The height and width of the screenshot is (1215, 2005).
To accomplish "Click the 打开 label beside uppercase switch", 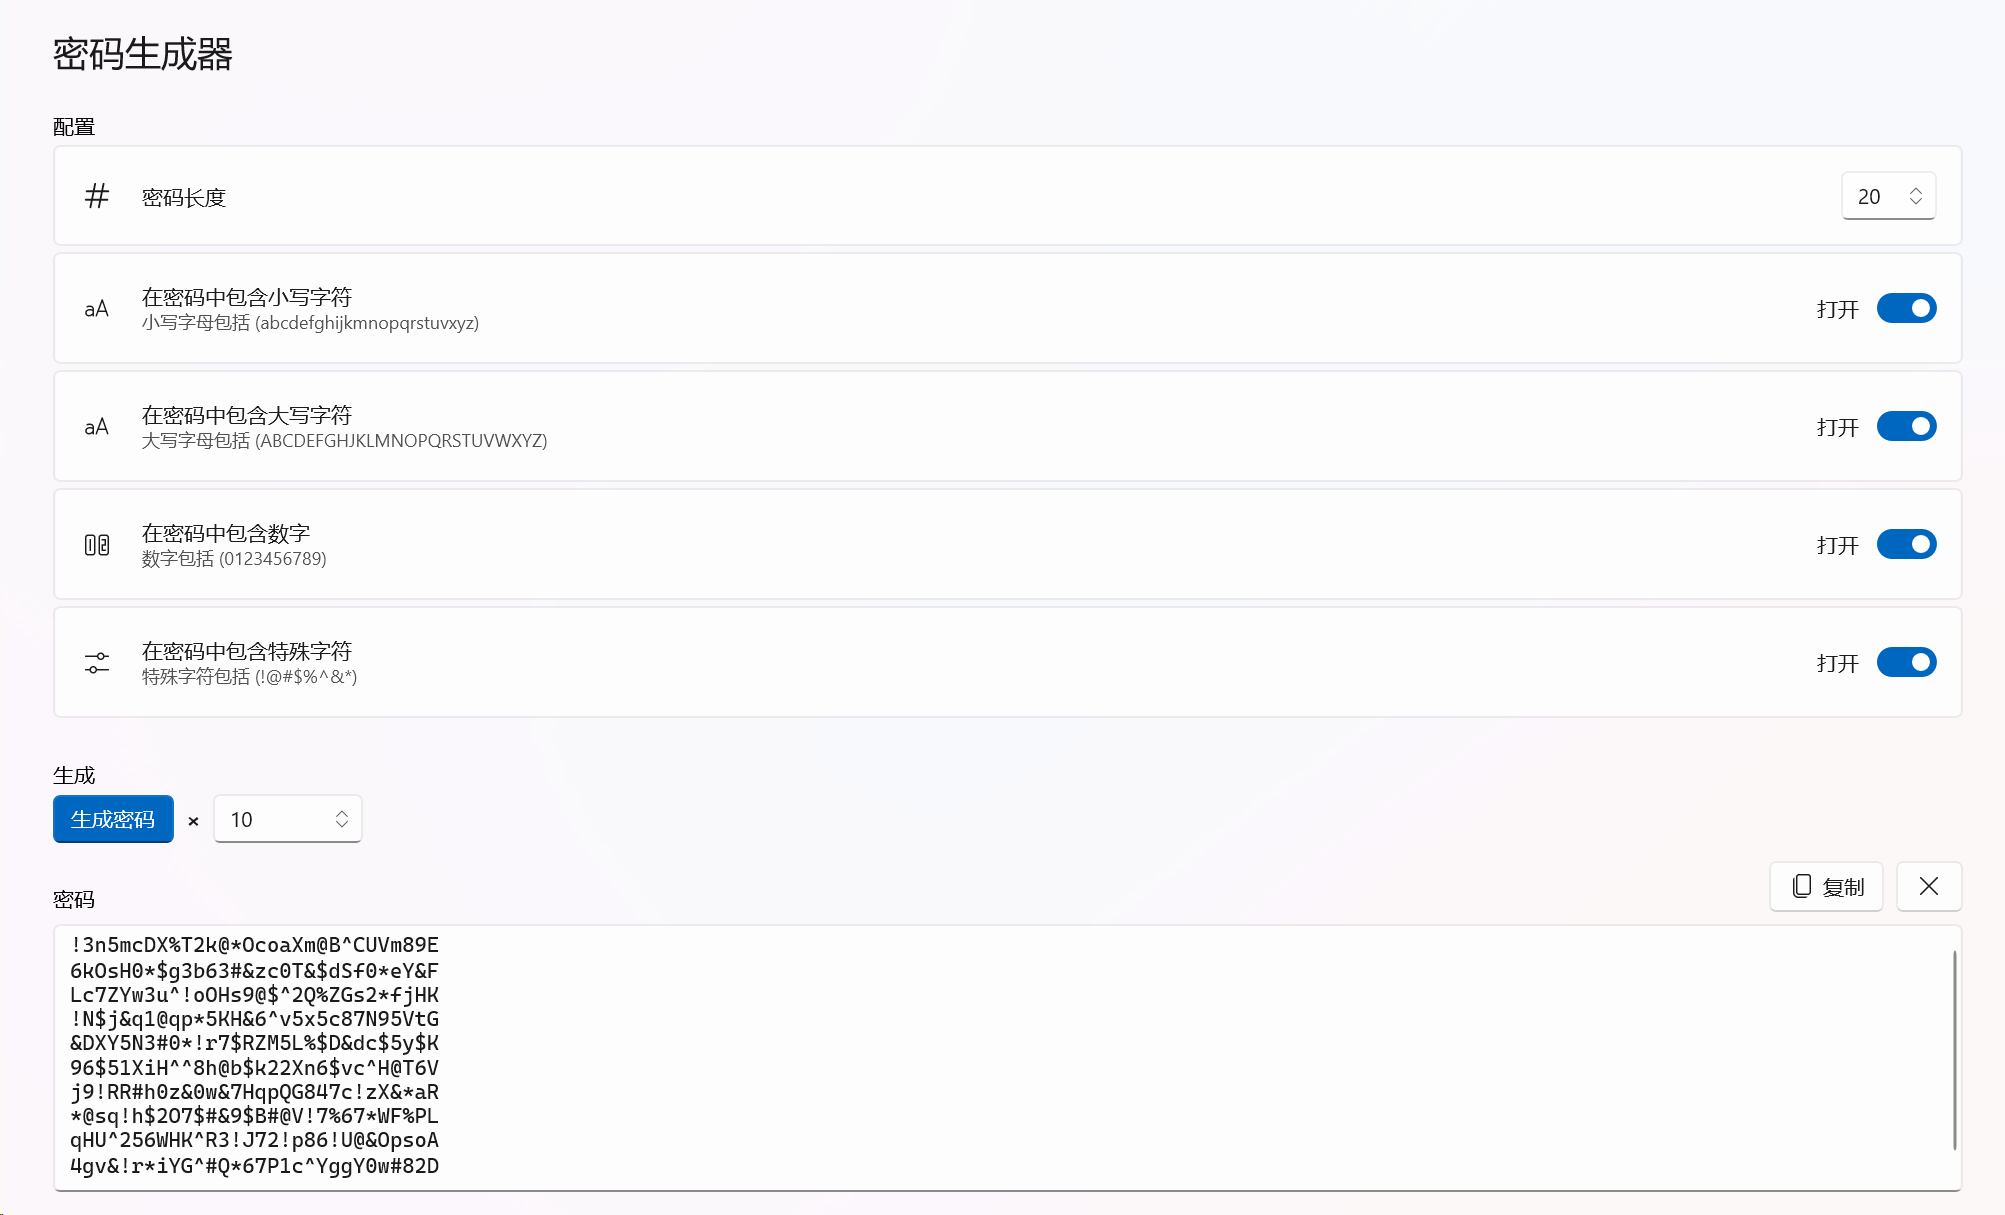I will [1837, 427].
